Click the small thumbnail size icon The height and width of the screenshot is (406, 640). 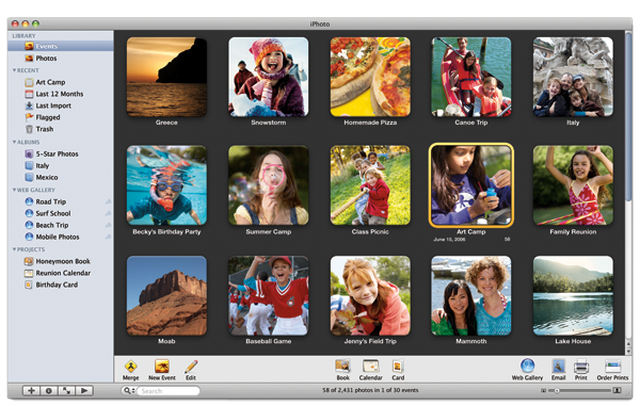pyautogui.click(x=543, y=391)
